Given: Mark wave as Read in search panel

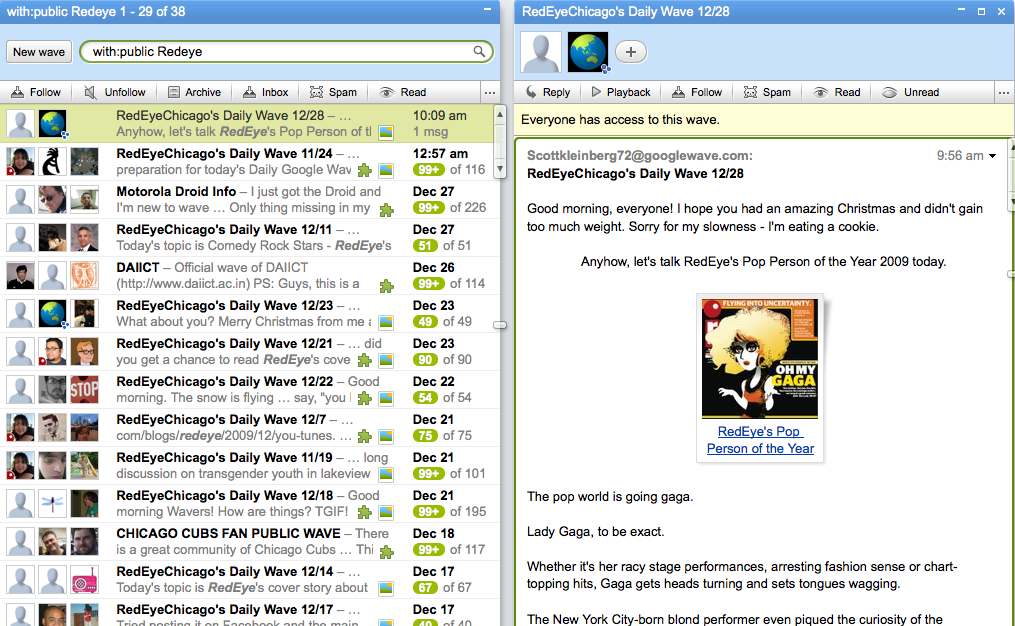Looking at the screenshot, I should (x=403, y=92).
